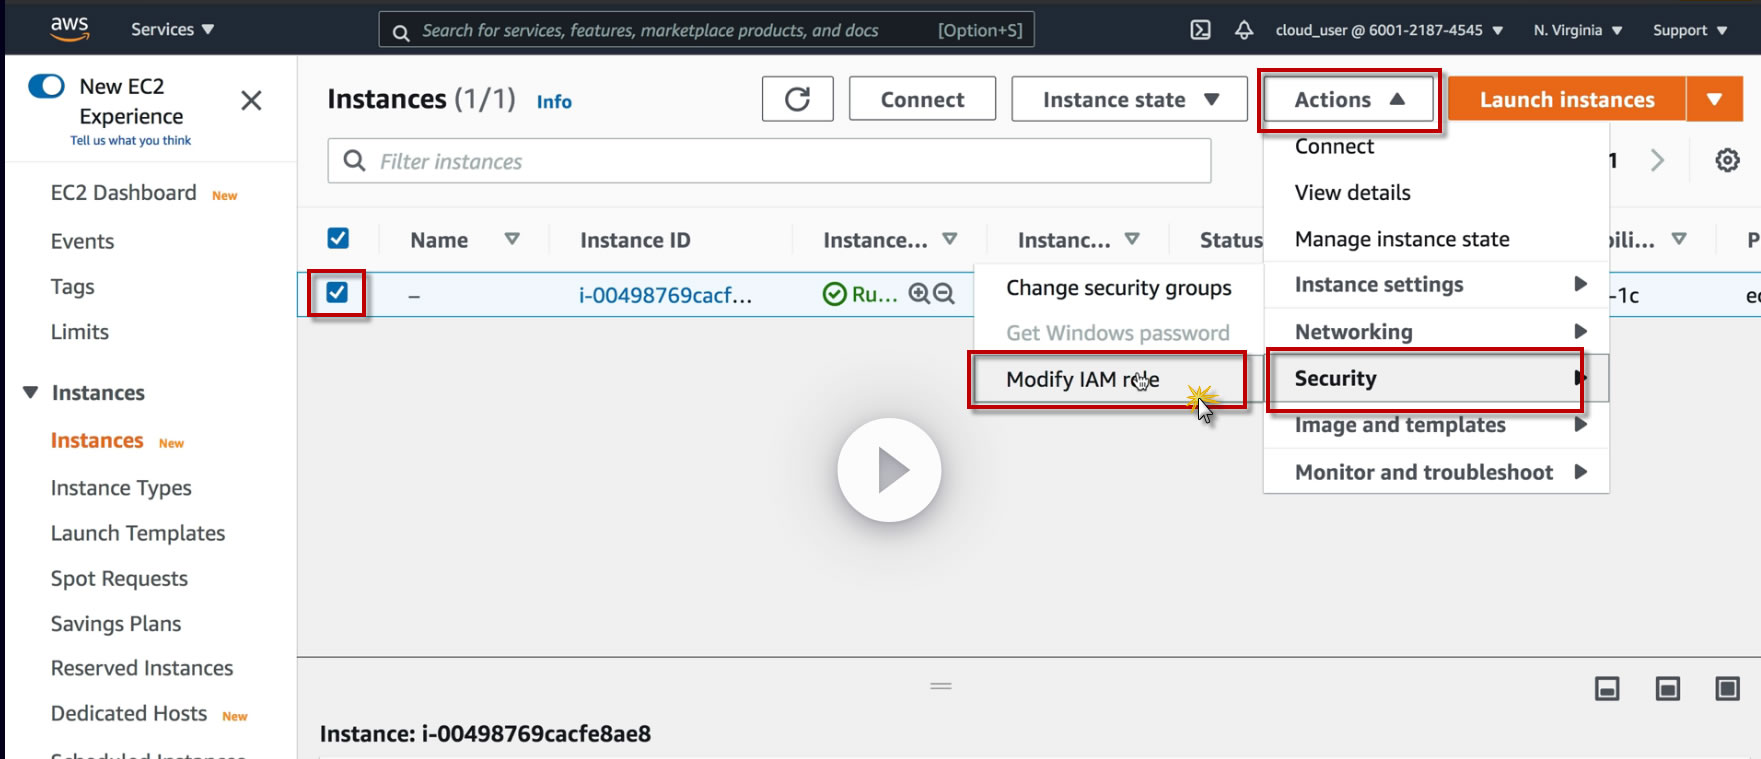
Task: Collapse the Instances sidebar section
Action: (x=31, y=392)
